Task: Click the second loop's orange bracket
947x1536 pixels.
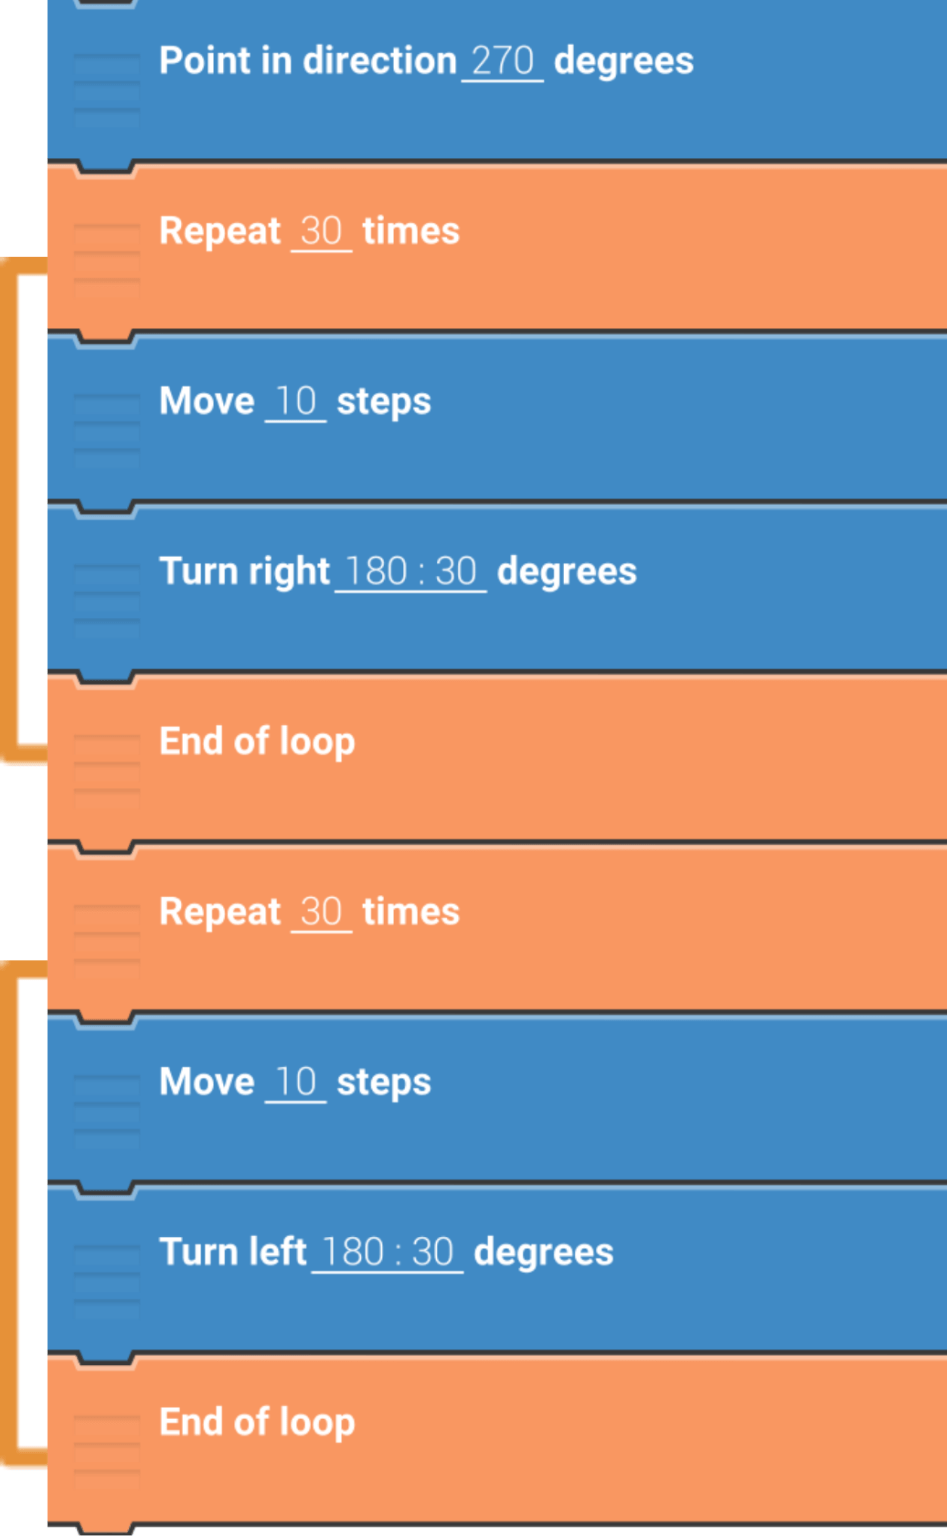Action: point(10,1210)
